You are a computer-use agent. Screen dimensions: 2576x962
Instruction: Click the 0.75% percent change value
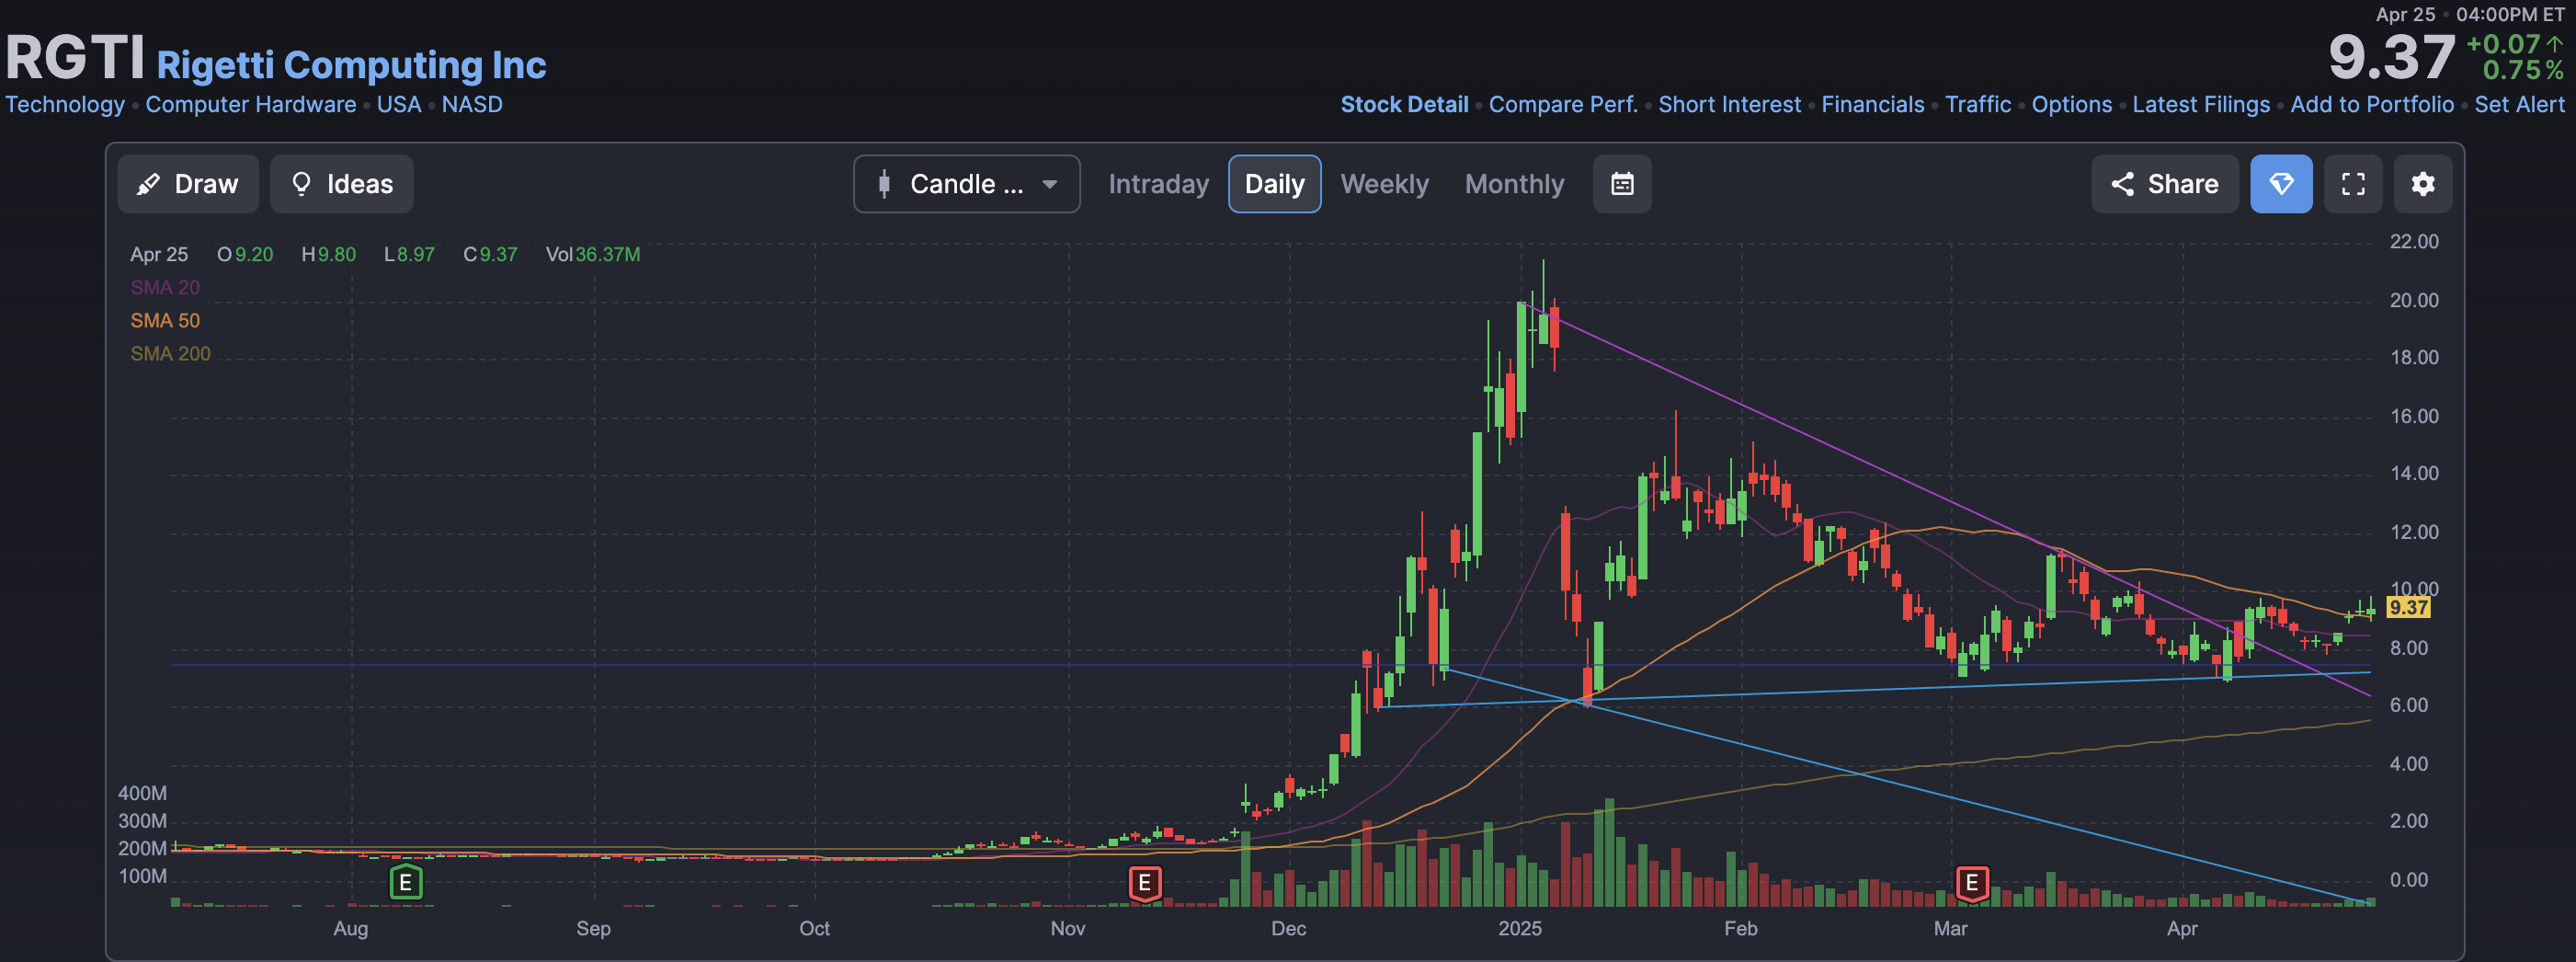(x=2523, y=70)
